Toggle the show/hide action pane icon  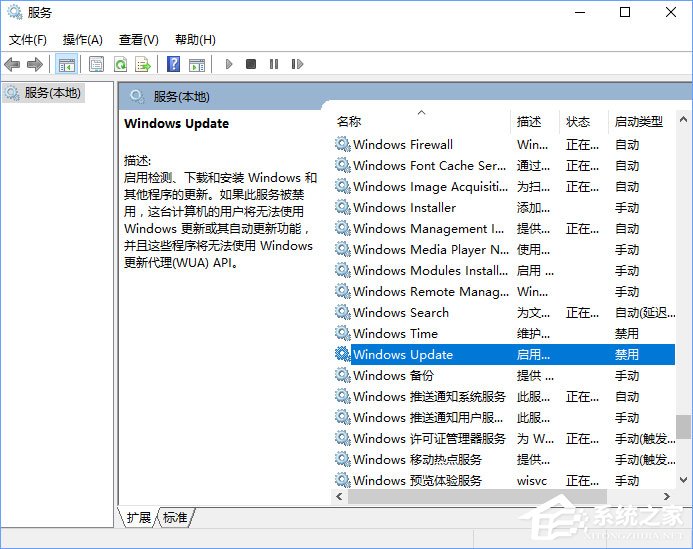pyautogui.click(x=197, y=65)
